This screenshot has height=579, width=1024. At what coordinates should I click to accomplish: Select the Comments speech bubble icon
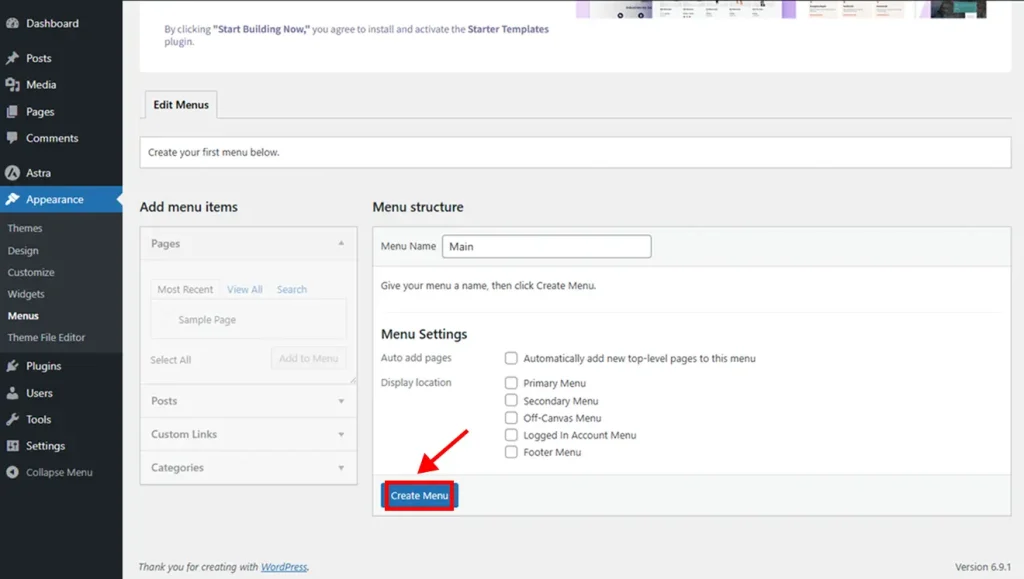pos(14,138)
